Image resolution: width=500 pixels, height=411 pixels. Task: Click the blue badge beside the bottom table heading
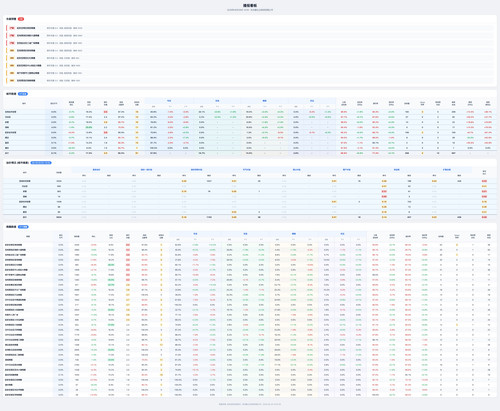(23, 227)
